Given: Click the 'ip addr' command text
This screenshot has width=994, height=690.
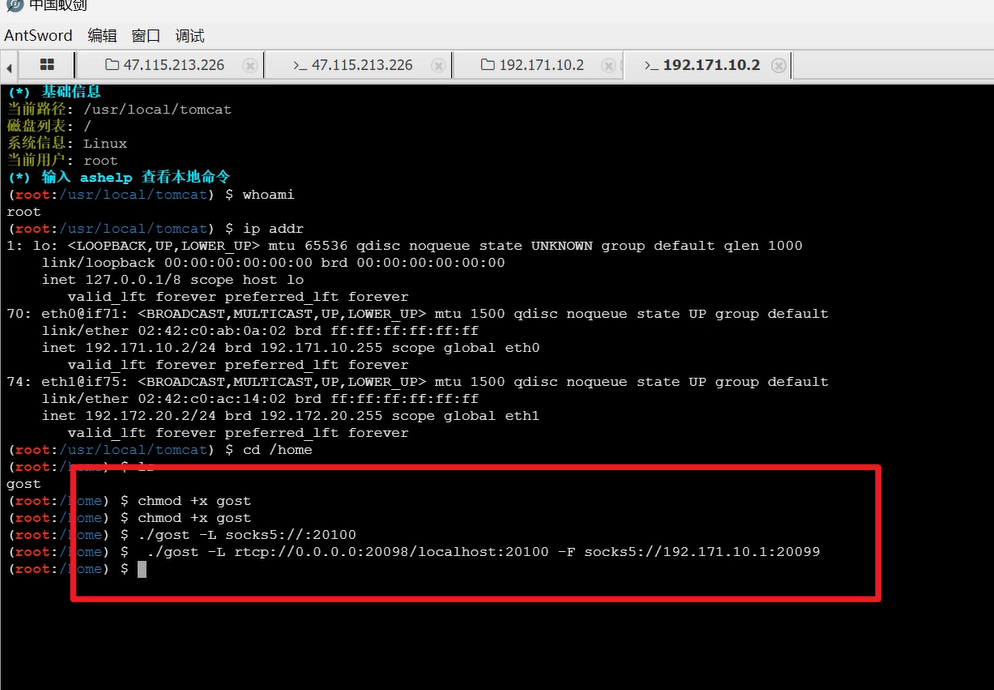Looking at the screenshot, I should click(x=273, y=228).
